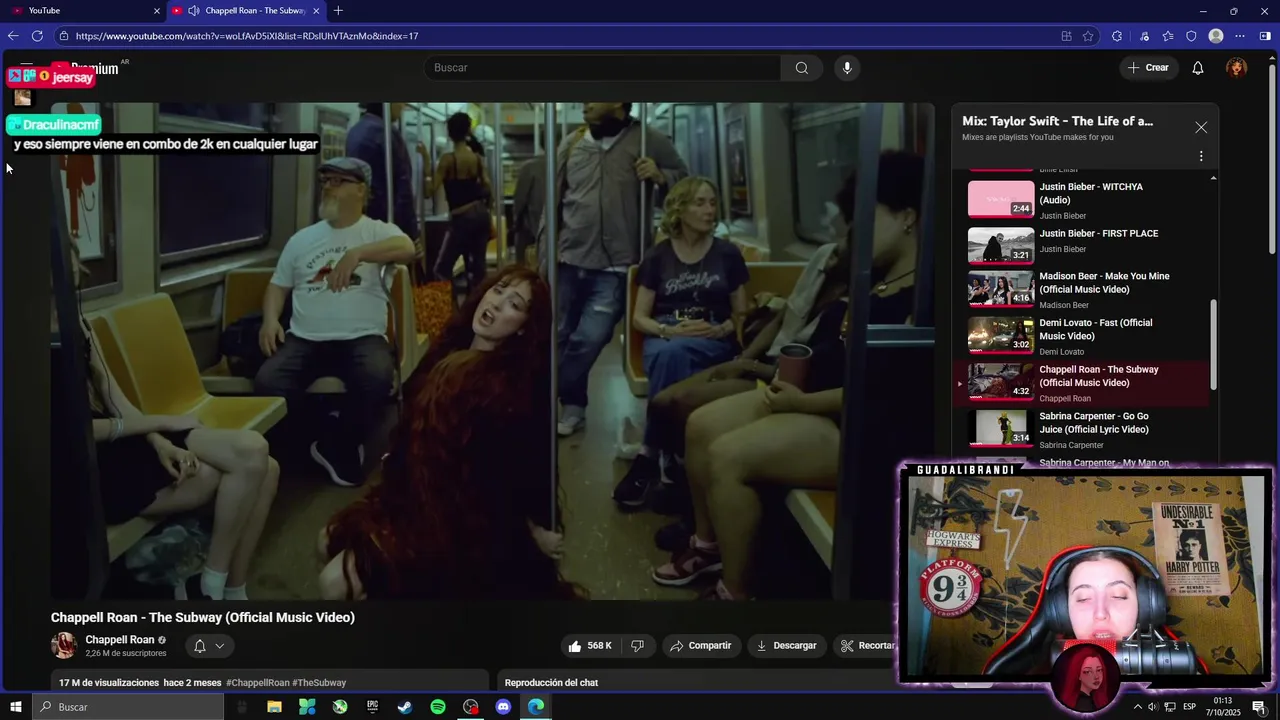
Task: Close the first YouTube browser tab
Action: (156, 11)
